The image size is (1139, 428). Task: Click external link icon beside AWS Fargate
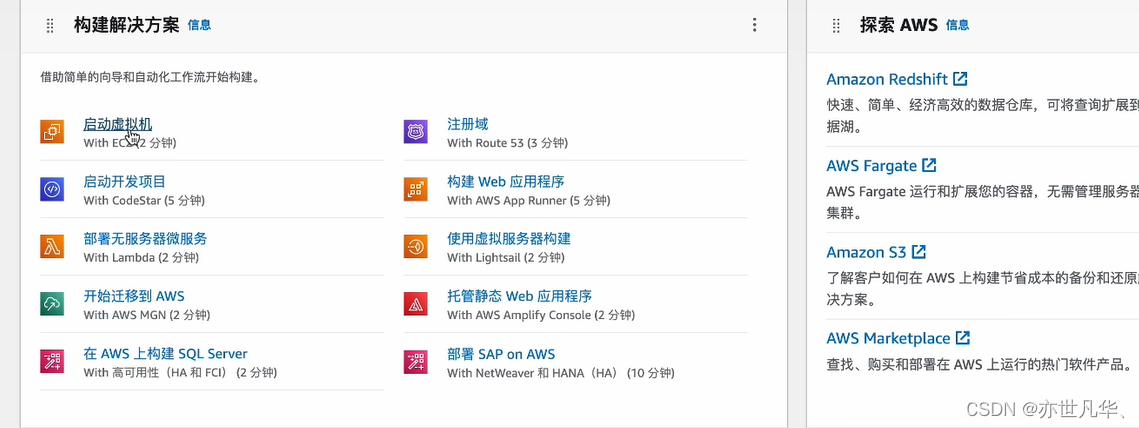(x=929, y=165)
